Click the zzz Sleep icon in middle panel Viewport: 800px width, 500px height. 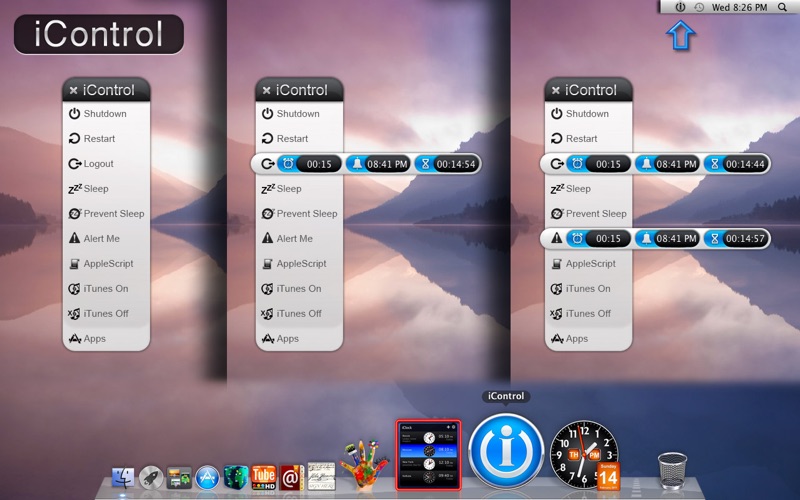[268, 189]
